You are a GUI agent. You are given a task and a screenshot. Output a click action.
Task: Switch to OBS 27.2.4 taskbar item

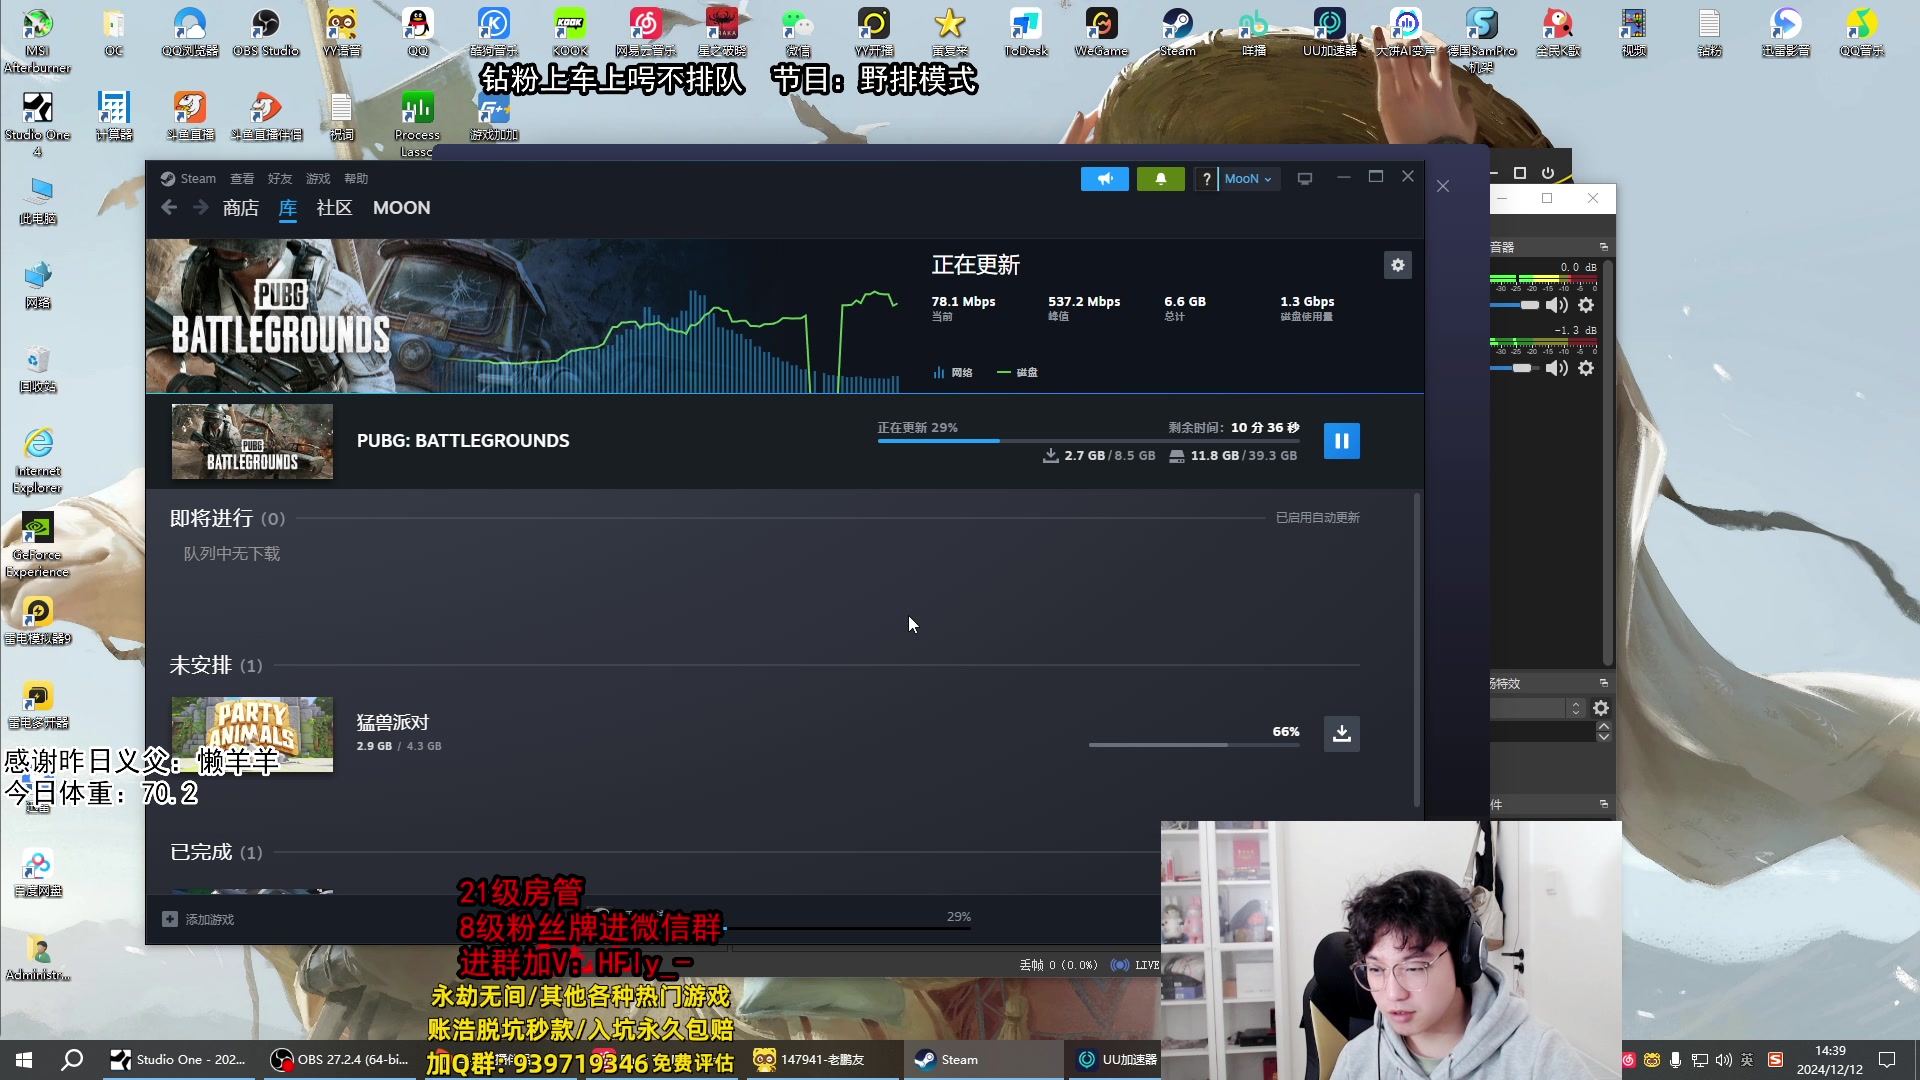[340, 1060]
